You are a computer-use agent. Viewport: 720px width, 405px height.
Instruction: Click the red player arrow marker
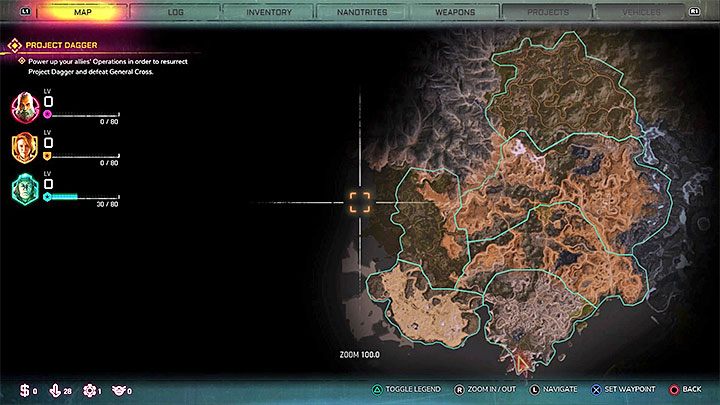pyautogui.click(x=522, y=363)
